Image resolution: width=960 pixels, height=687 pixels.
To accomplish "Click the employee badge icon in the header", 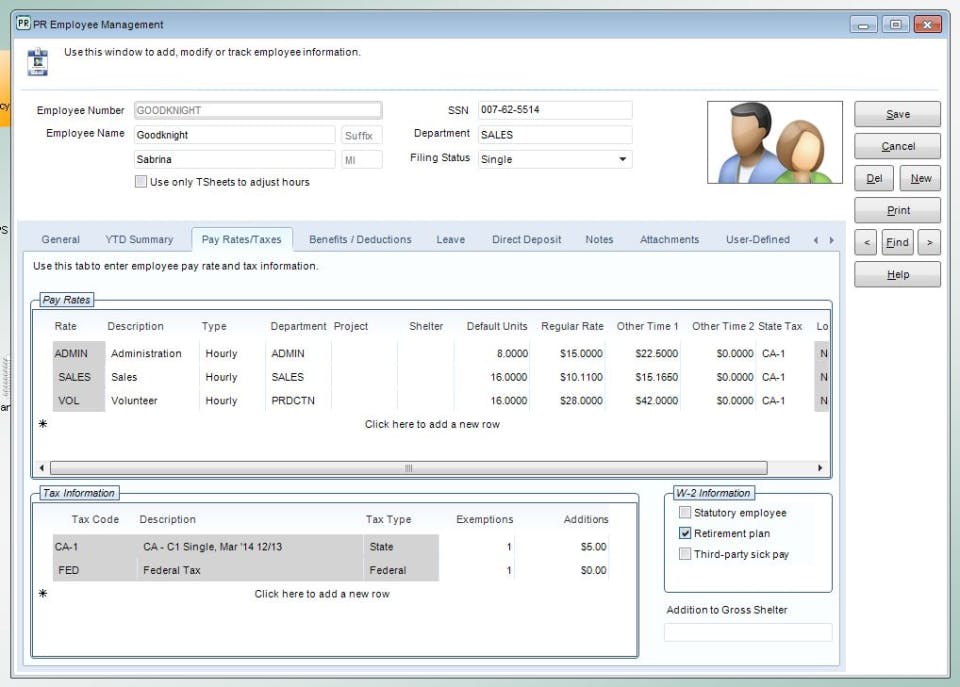I will coord(37,62).
